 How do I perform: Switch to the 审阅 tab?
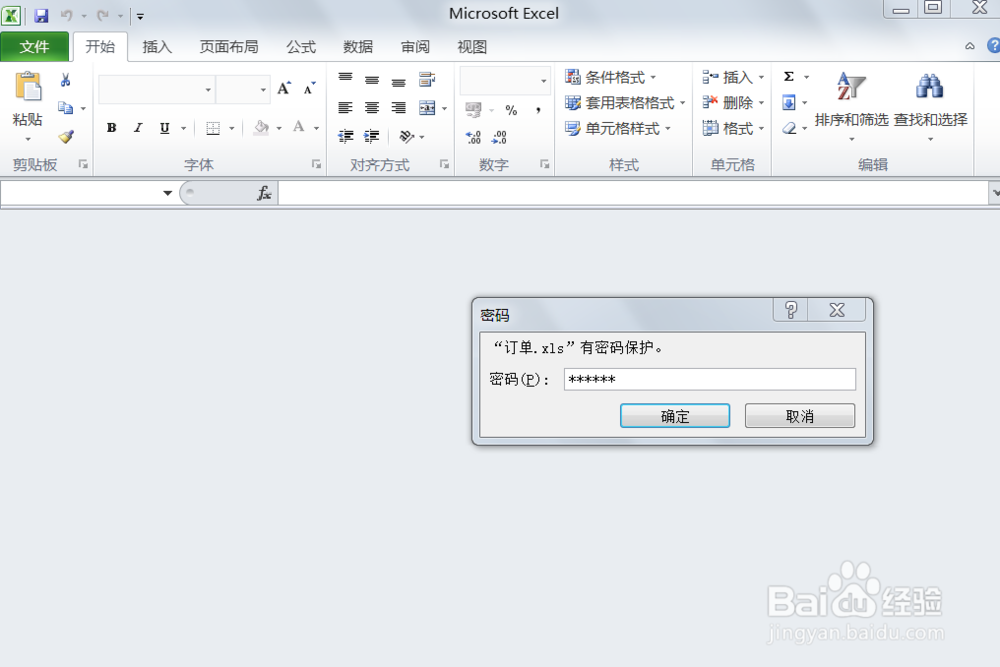click(415, 47)
